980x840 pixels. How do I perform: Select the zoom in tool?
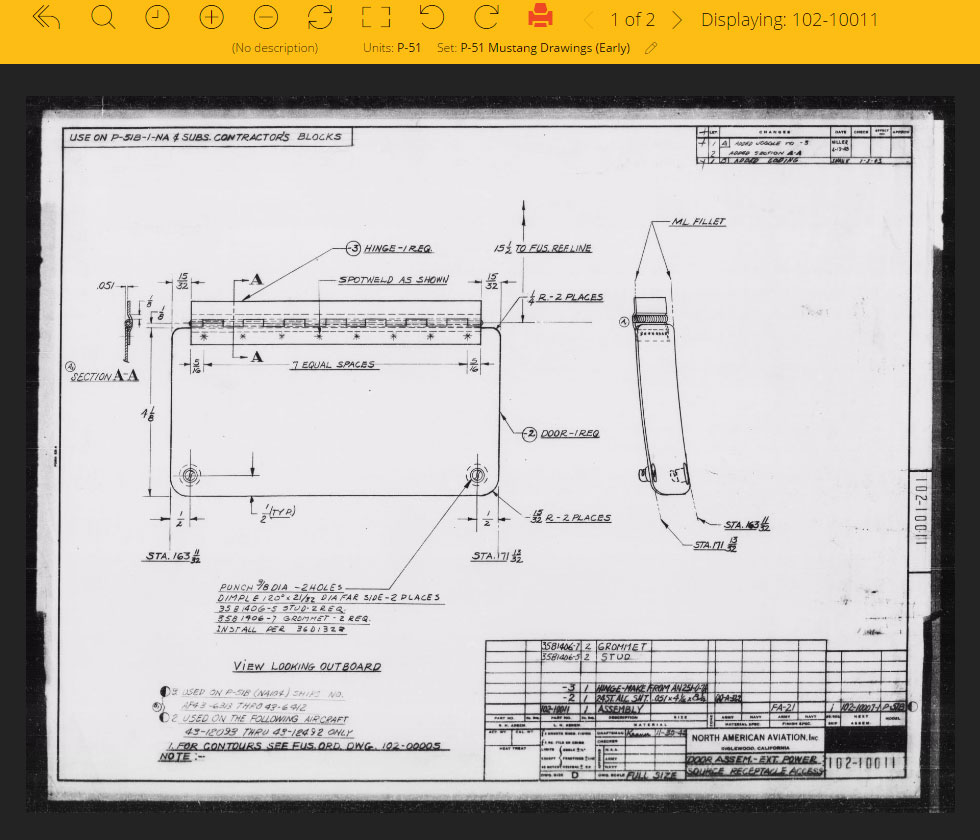click(x=211, y=18)
